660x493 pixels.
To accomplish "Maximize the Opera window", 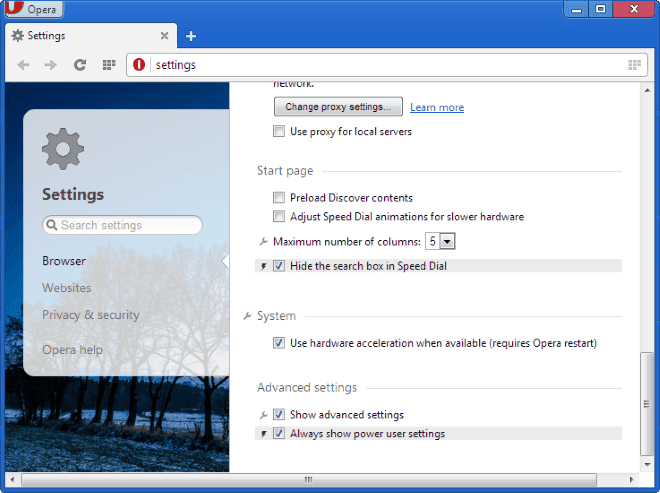I will pyautogui.click(x=601, y=9).
